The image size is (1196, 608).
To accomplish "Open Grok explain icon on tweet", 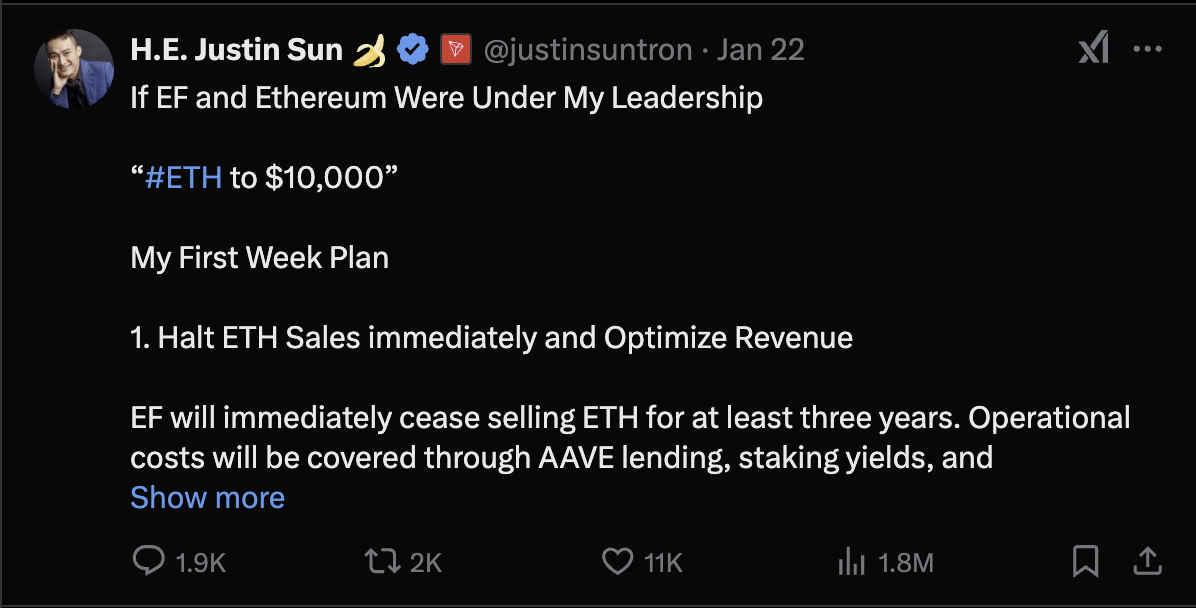I will tap(1093, 48).
